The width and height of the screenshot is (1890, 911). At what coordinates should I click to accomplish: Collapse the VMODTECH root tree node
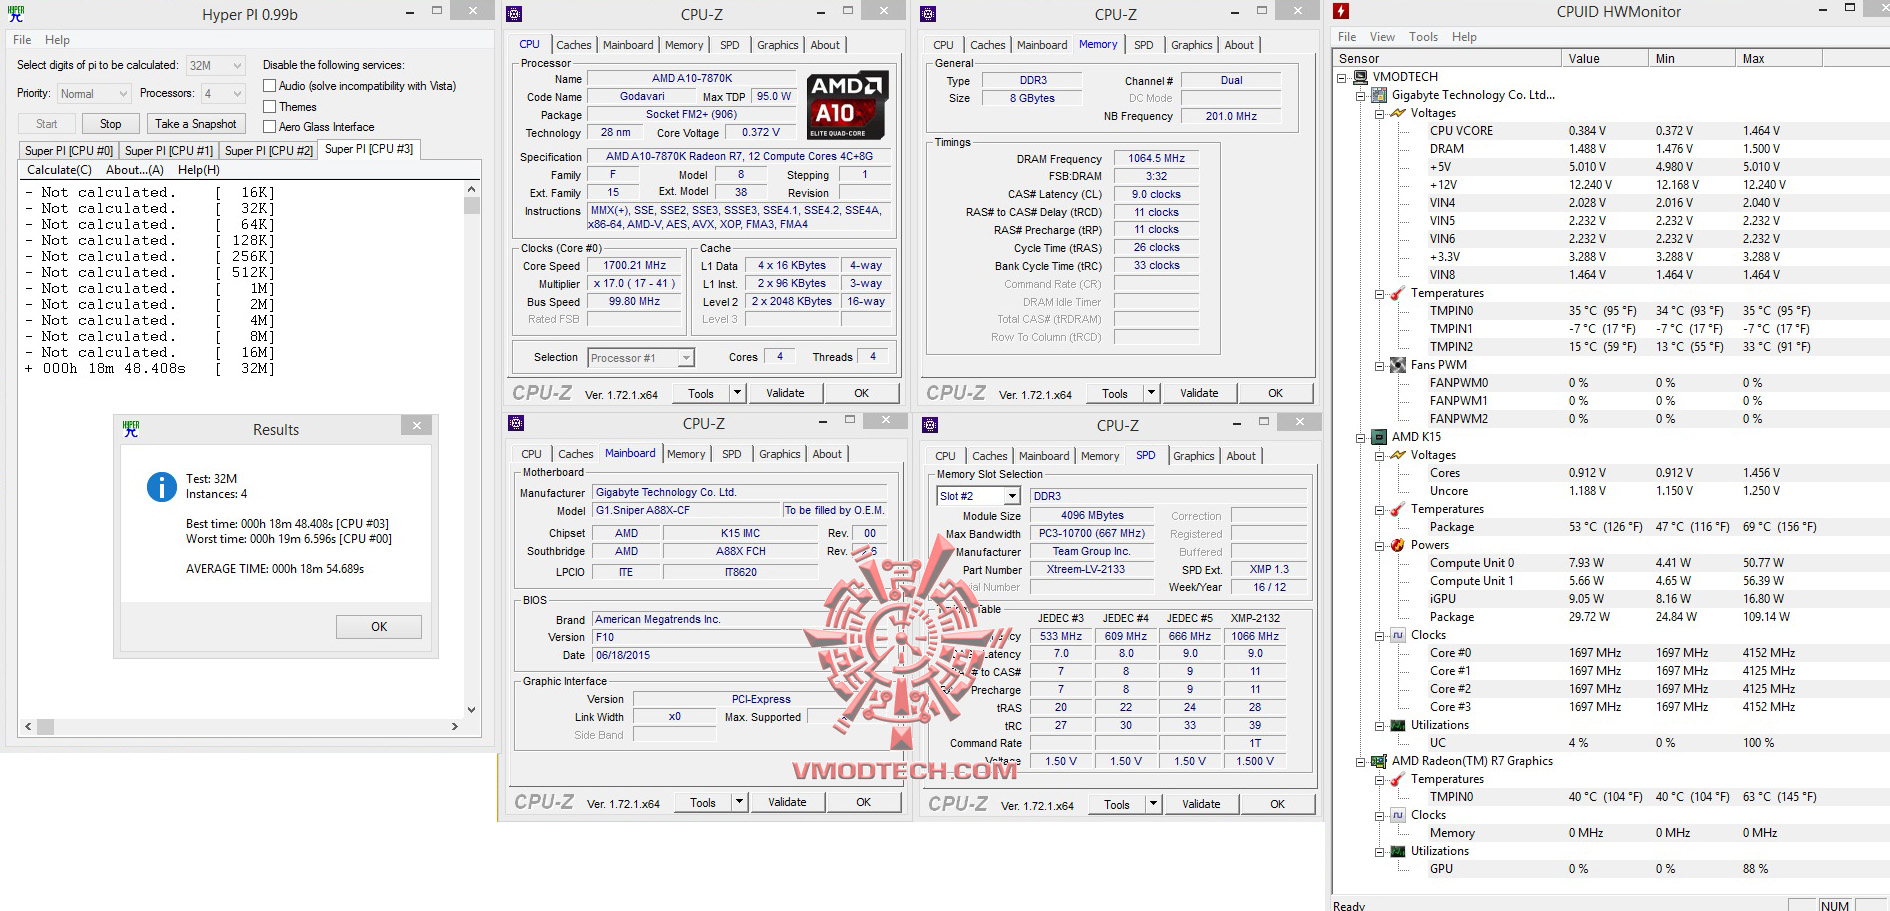coord(1342,77)
